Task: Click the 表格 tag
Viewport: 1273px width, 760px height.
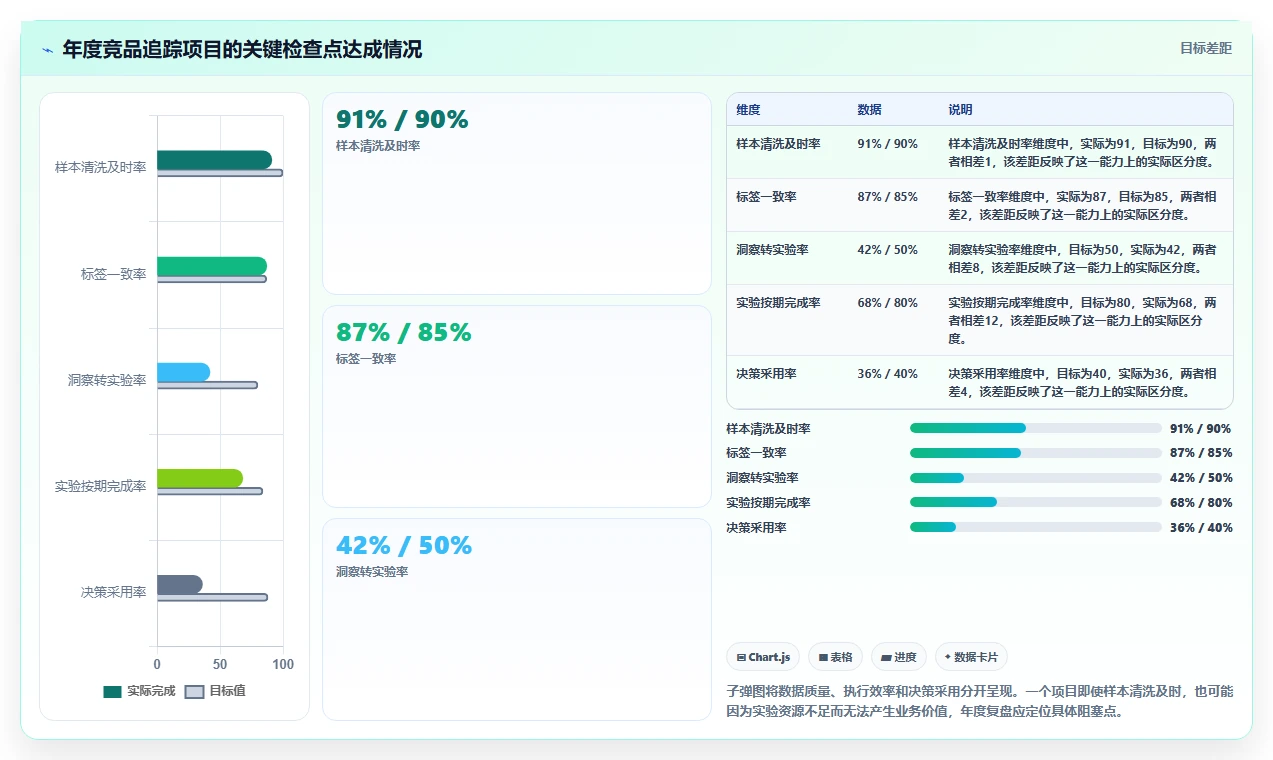Action: point(835,657)
